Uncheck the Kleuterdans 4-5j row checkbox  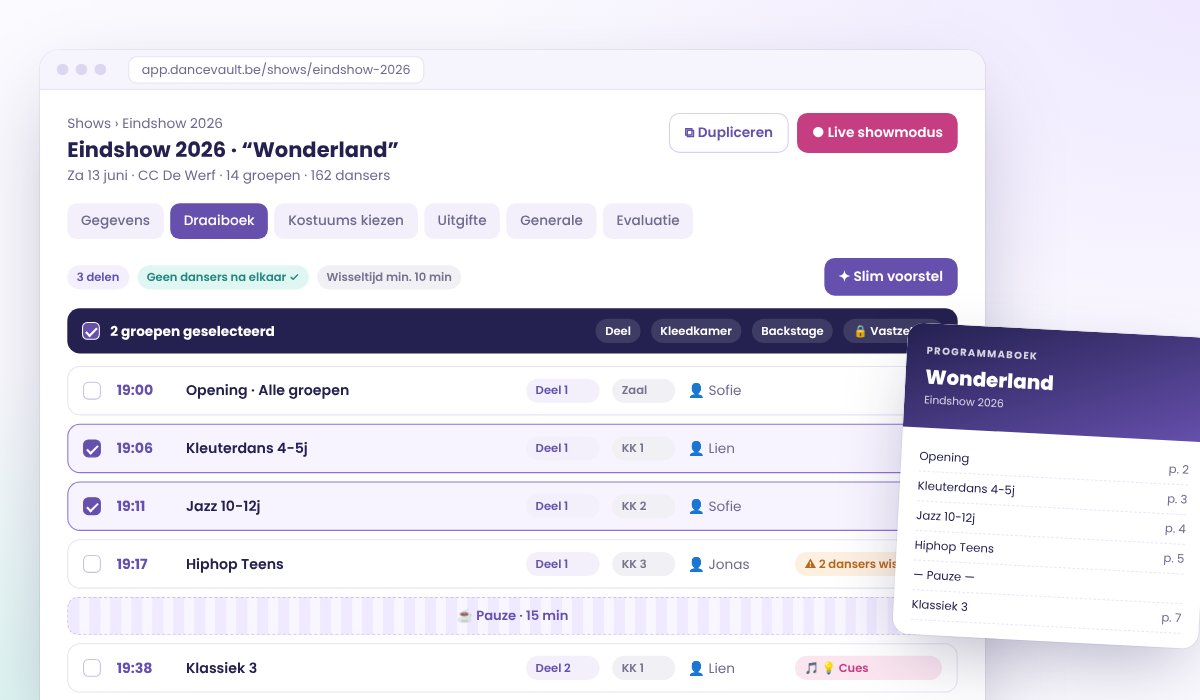click(92, 449)
